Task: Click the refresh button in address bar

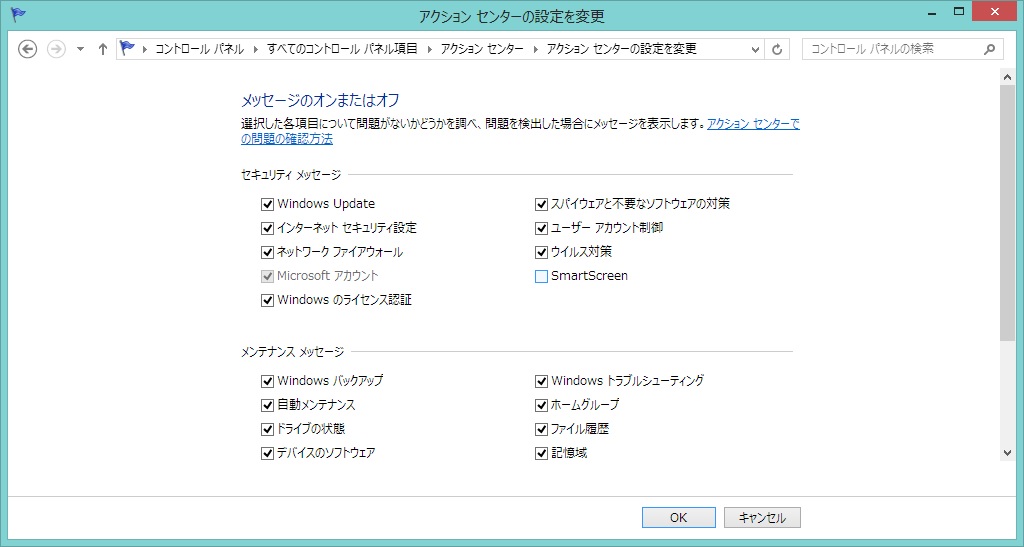Action: 776,49
